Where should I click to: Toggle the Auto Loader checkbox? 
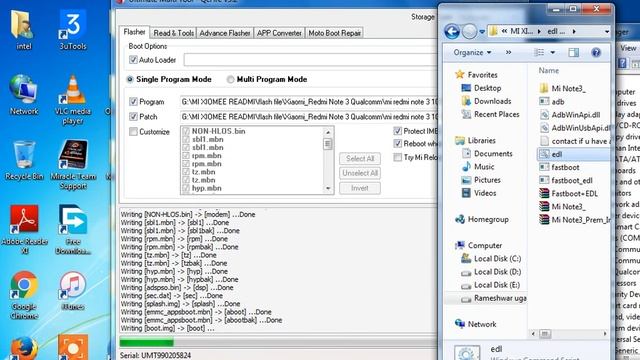coord(133,60)
